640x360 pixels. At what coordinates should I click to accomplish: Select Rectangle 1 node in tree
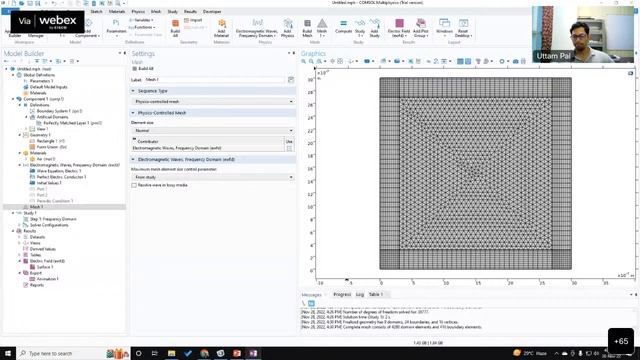(x=50, y=141)
